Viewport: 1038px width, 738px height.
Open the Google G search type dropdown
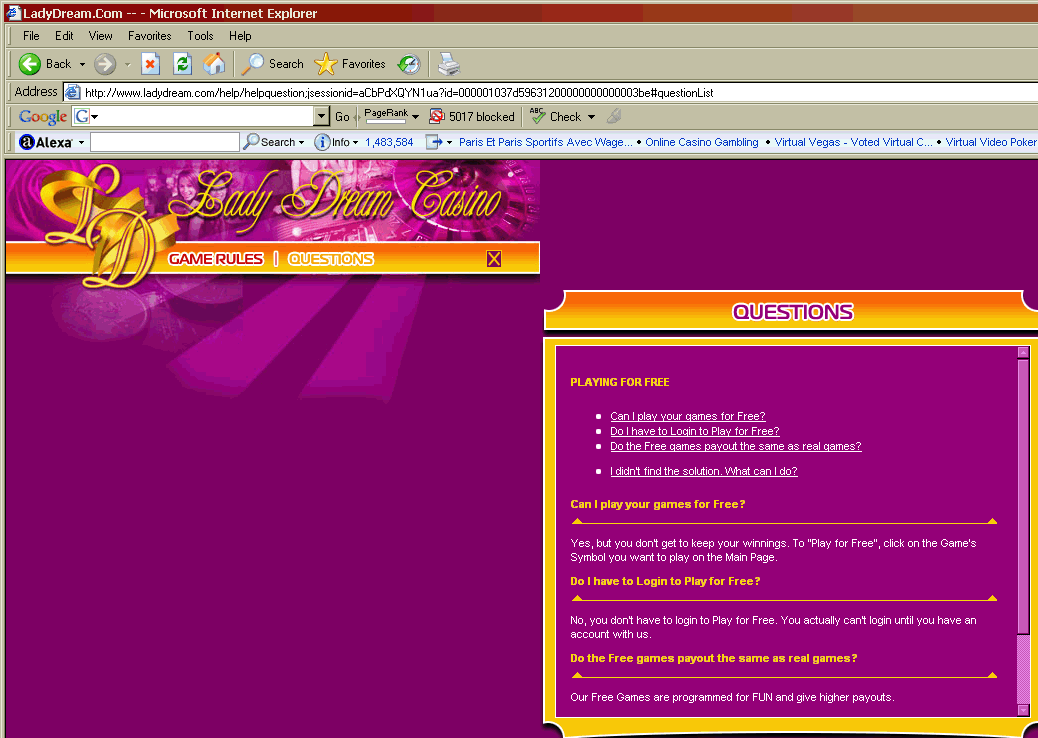95,117
